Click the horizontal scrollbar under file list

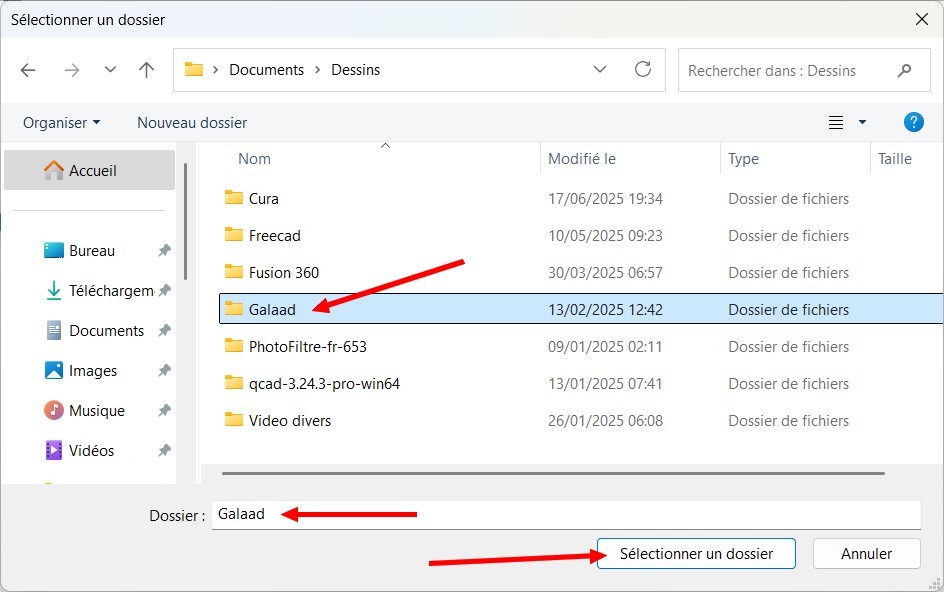coord(553,473)
